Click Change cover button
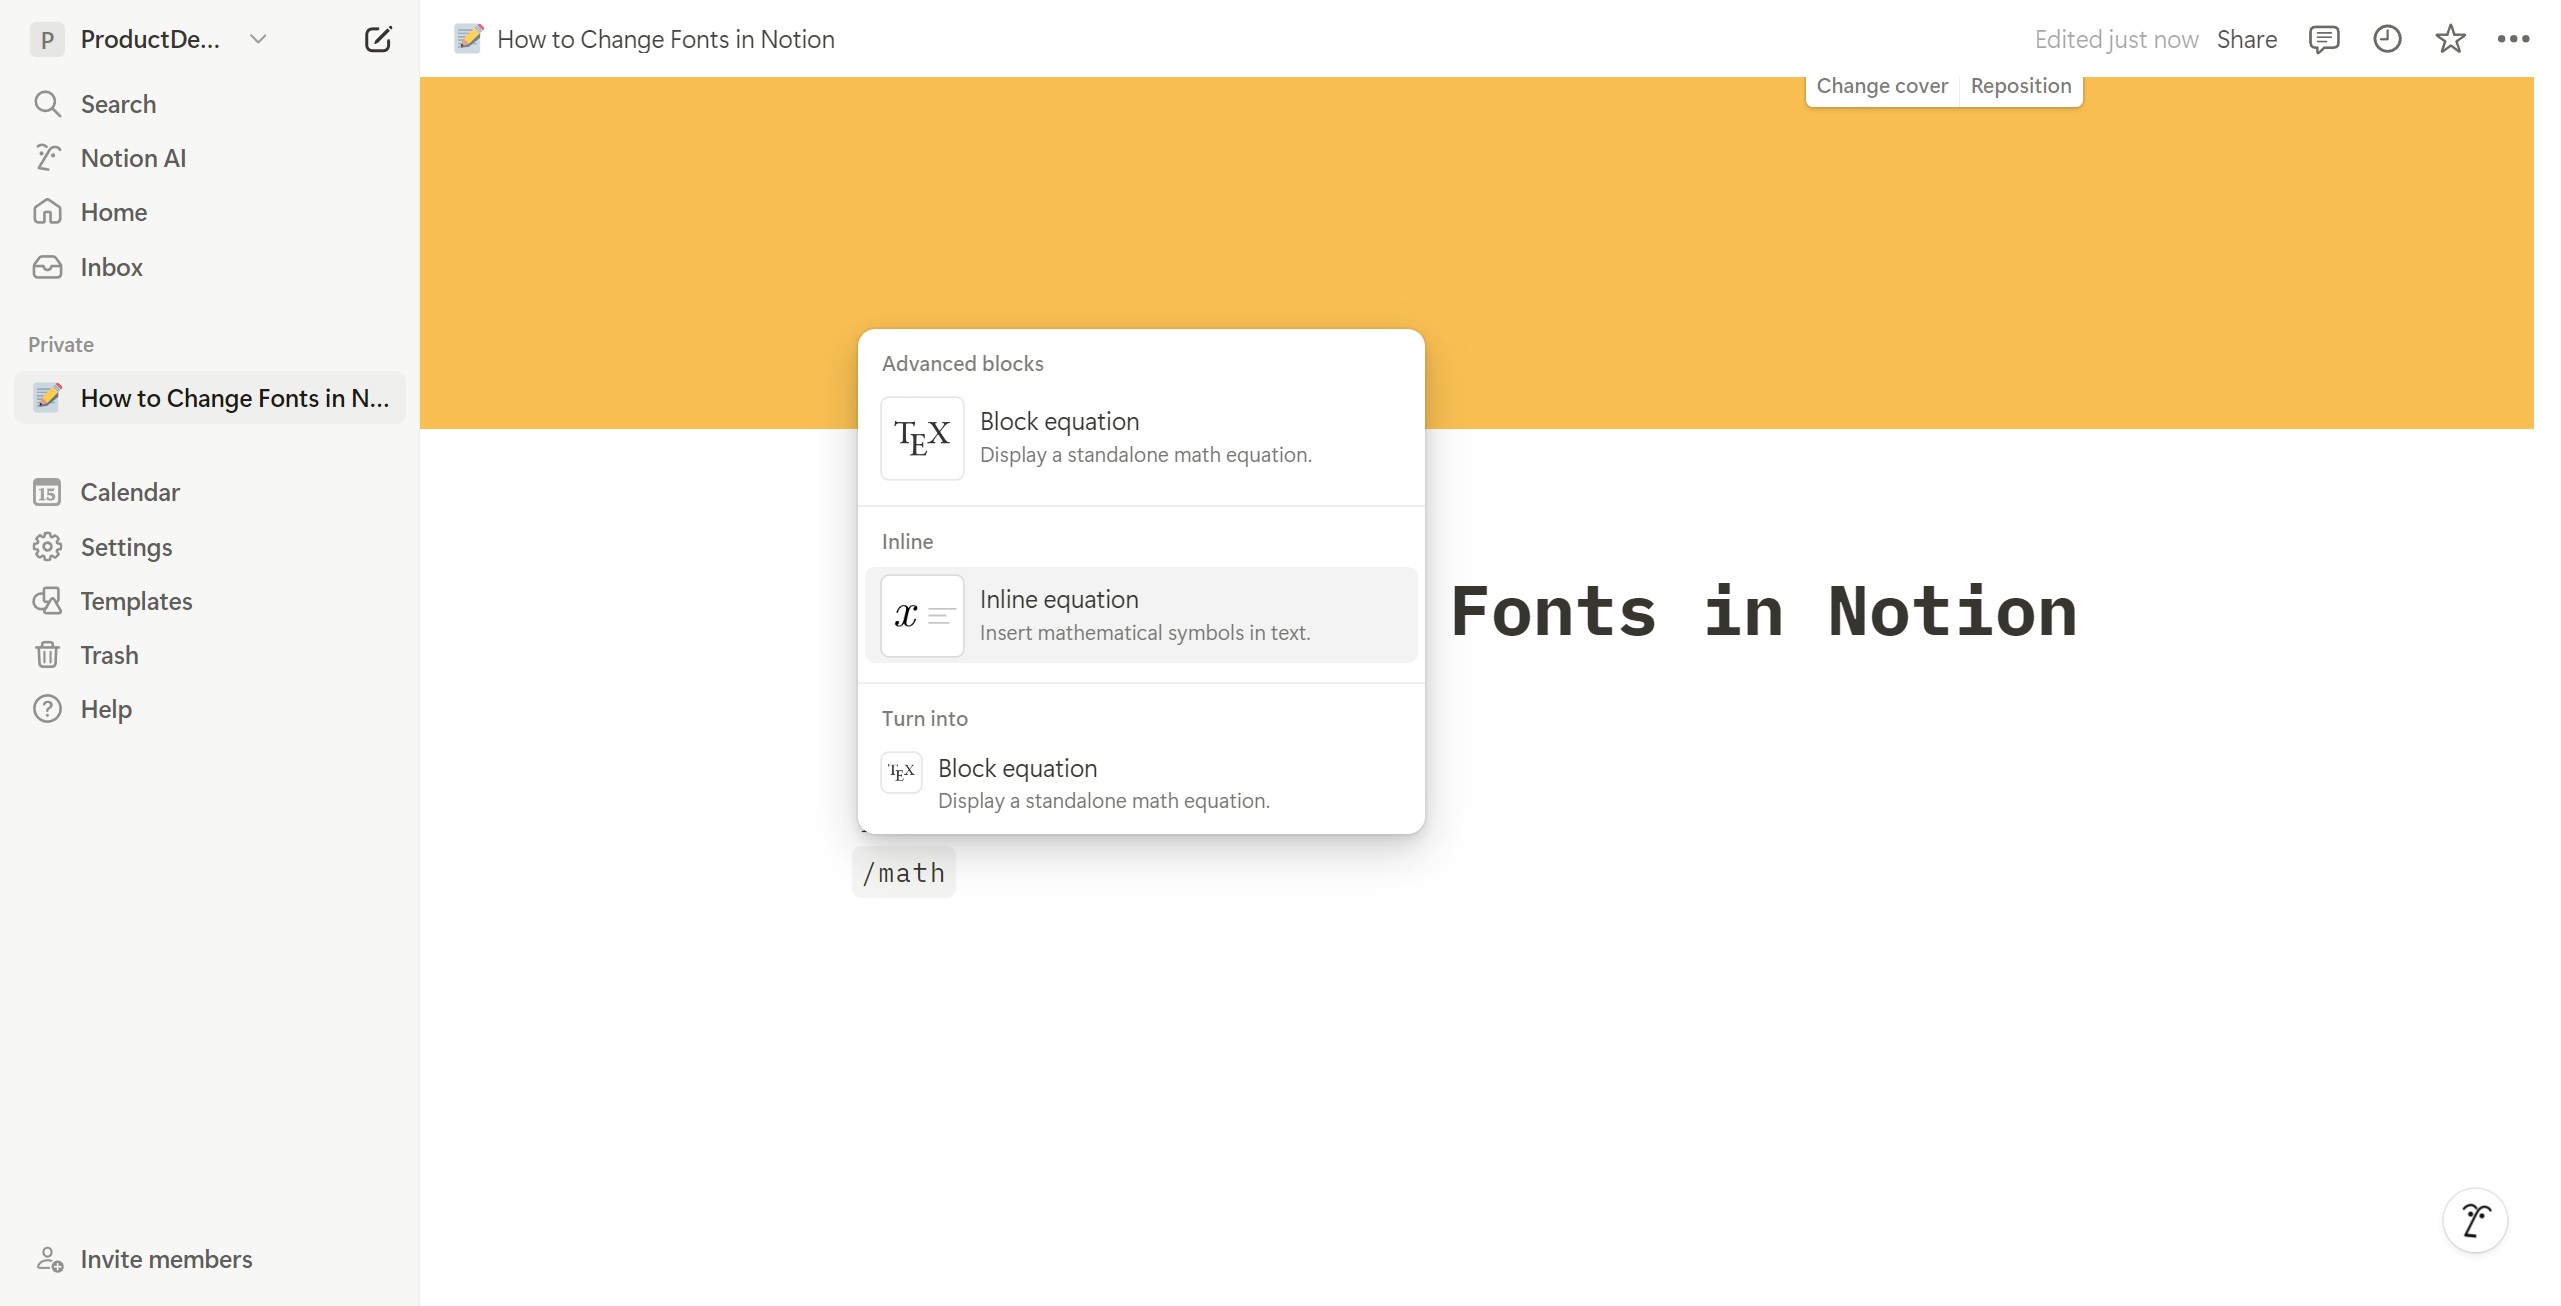This screenshot has height=1306, width=2561. (1882, 86)
